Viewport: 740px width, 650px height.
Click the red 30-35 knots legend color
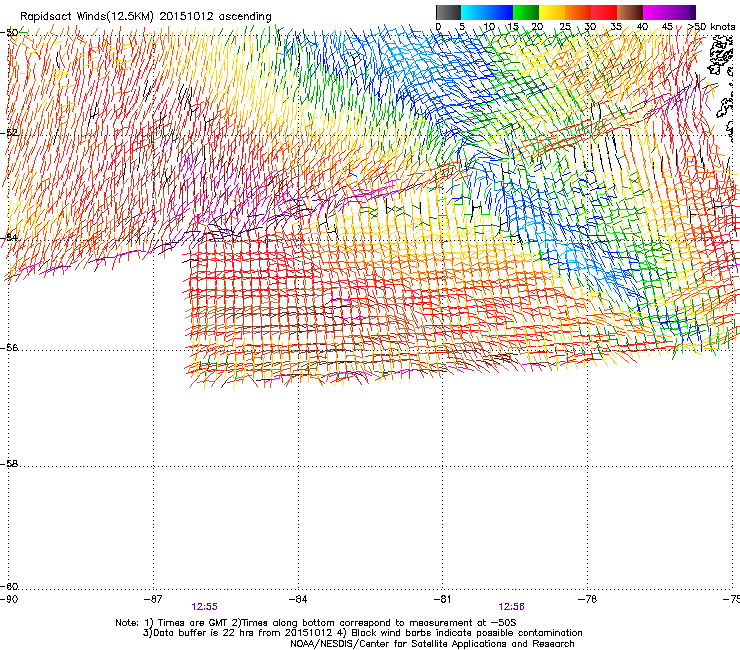pos(604,12)
